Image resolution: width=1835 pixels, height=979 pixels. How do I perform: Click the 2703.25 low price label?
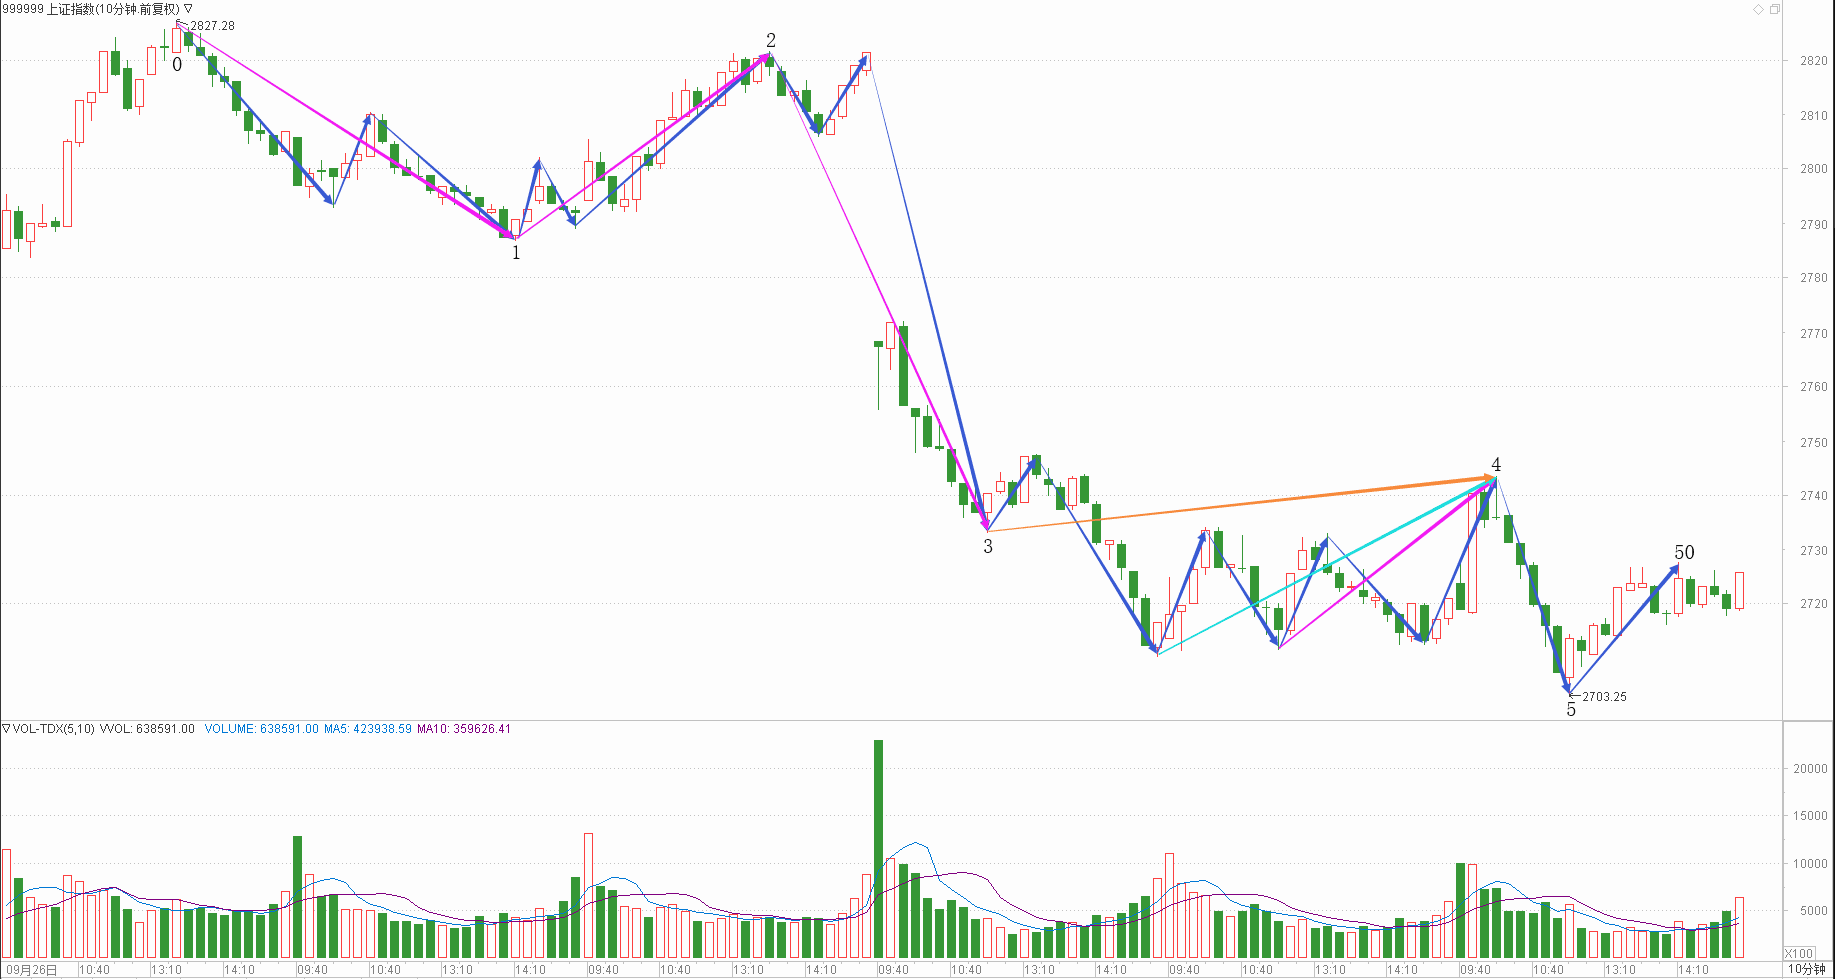[x=1604, y=697]
